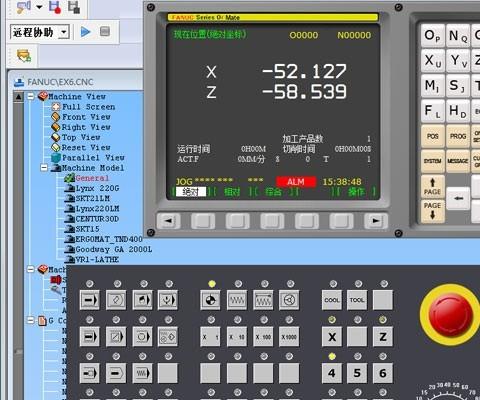Click the PAGE down key
Viewport: 480px width, 400px height.
tap(432, 211)
